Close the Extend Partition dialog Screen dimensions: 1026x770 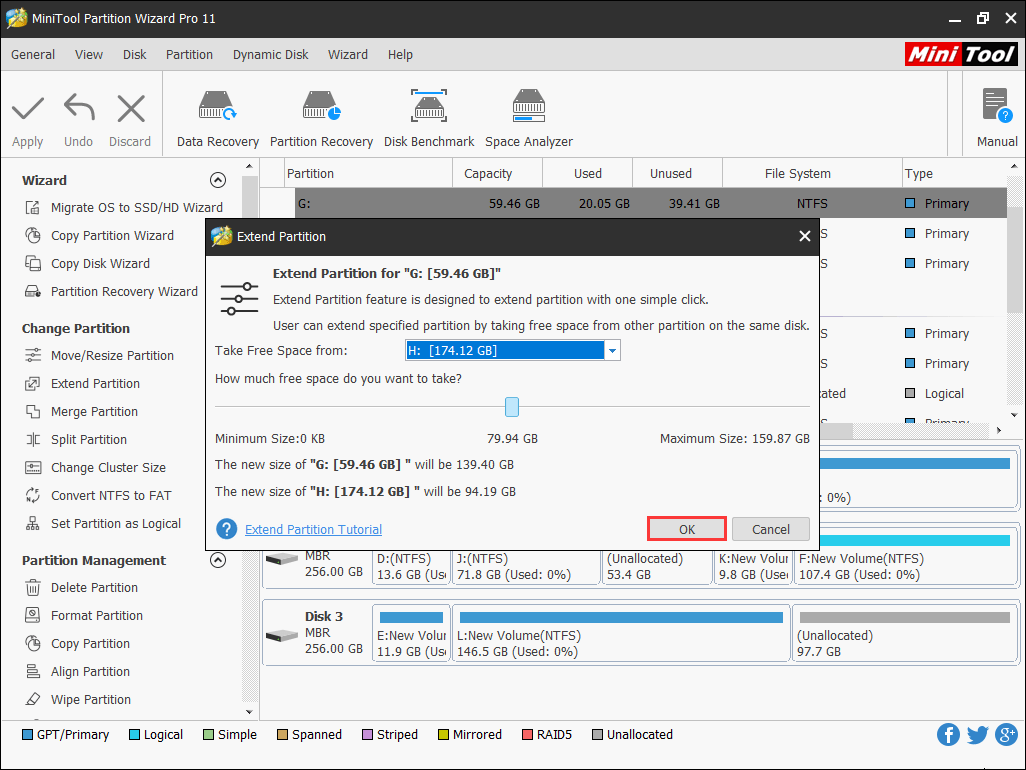tap(805, 236)
